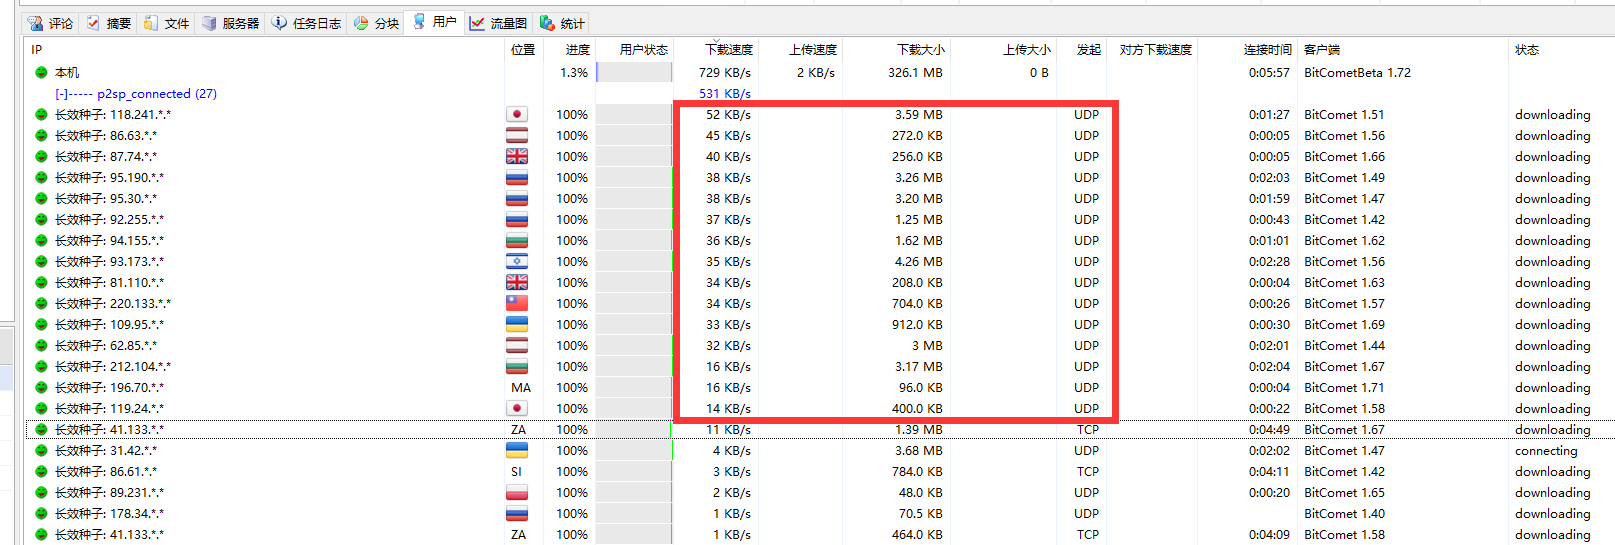This screenshot has height=545, width=1615.
Task: Click the 客户端 column header
Action: pos(1322,50)
